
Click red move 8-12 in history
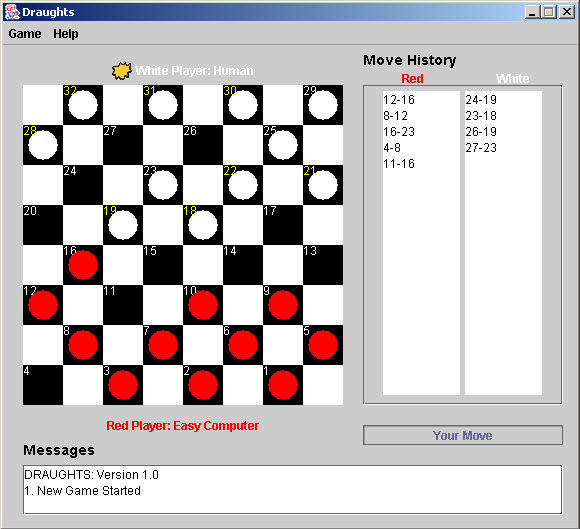(x=395, y=116)
